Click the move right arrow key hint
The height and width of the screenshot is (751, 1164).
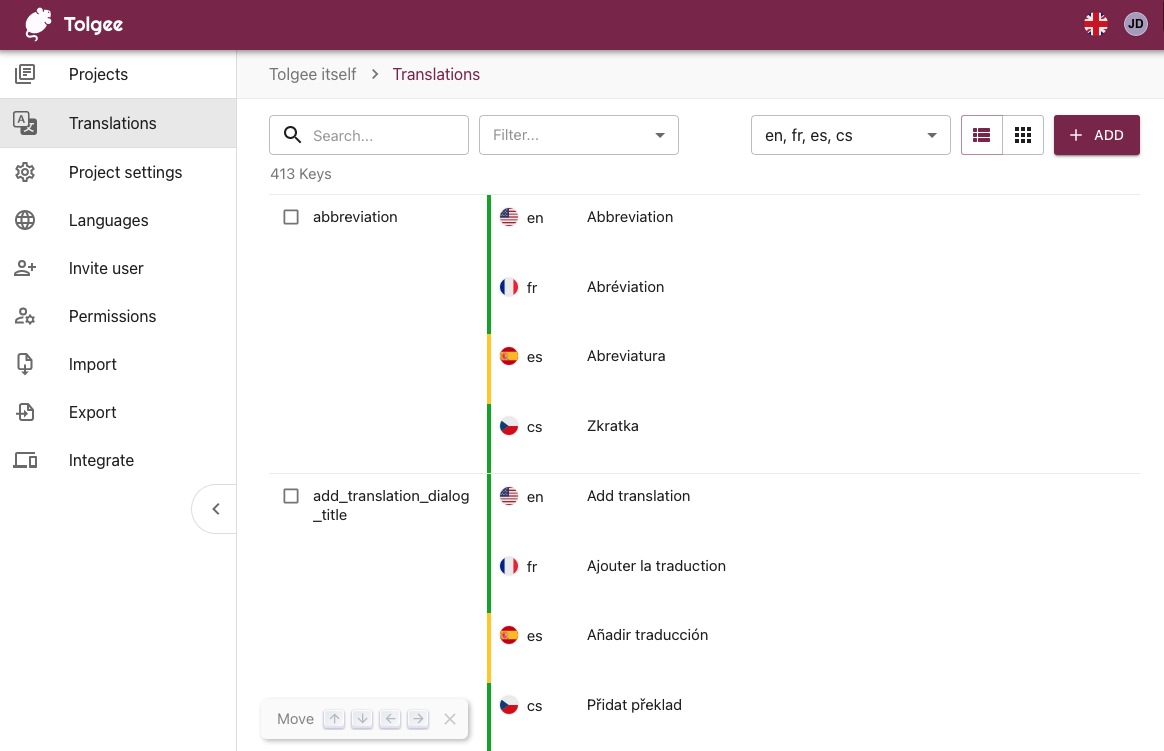418,718
